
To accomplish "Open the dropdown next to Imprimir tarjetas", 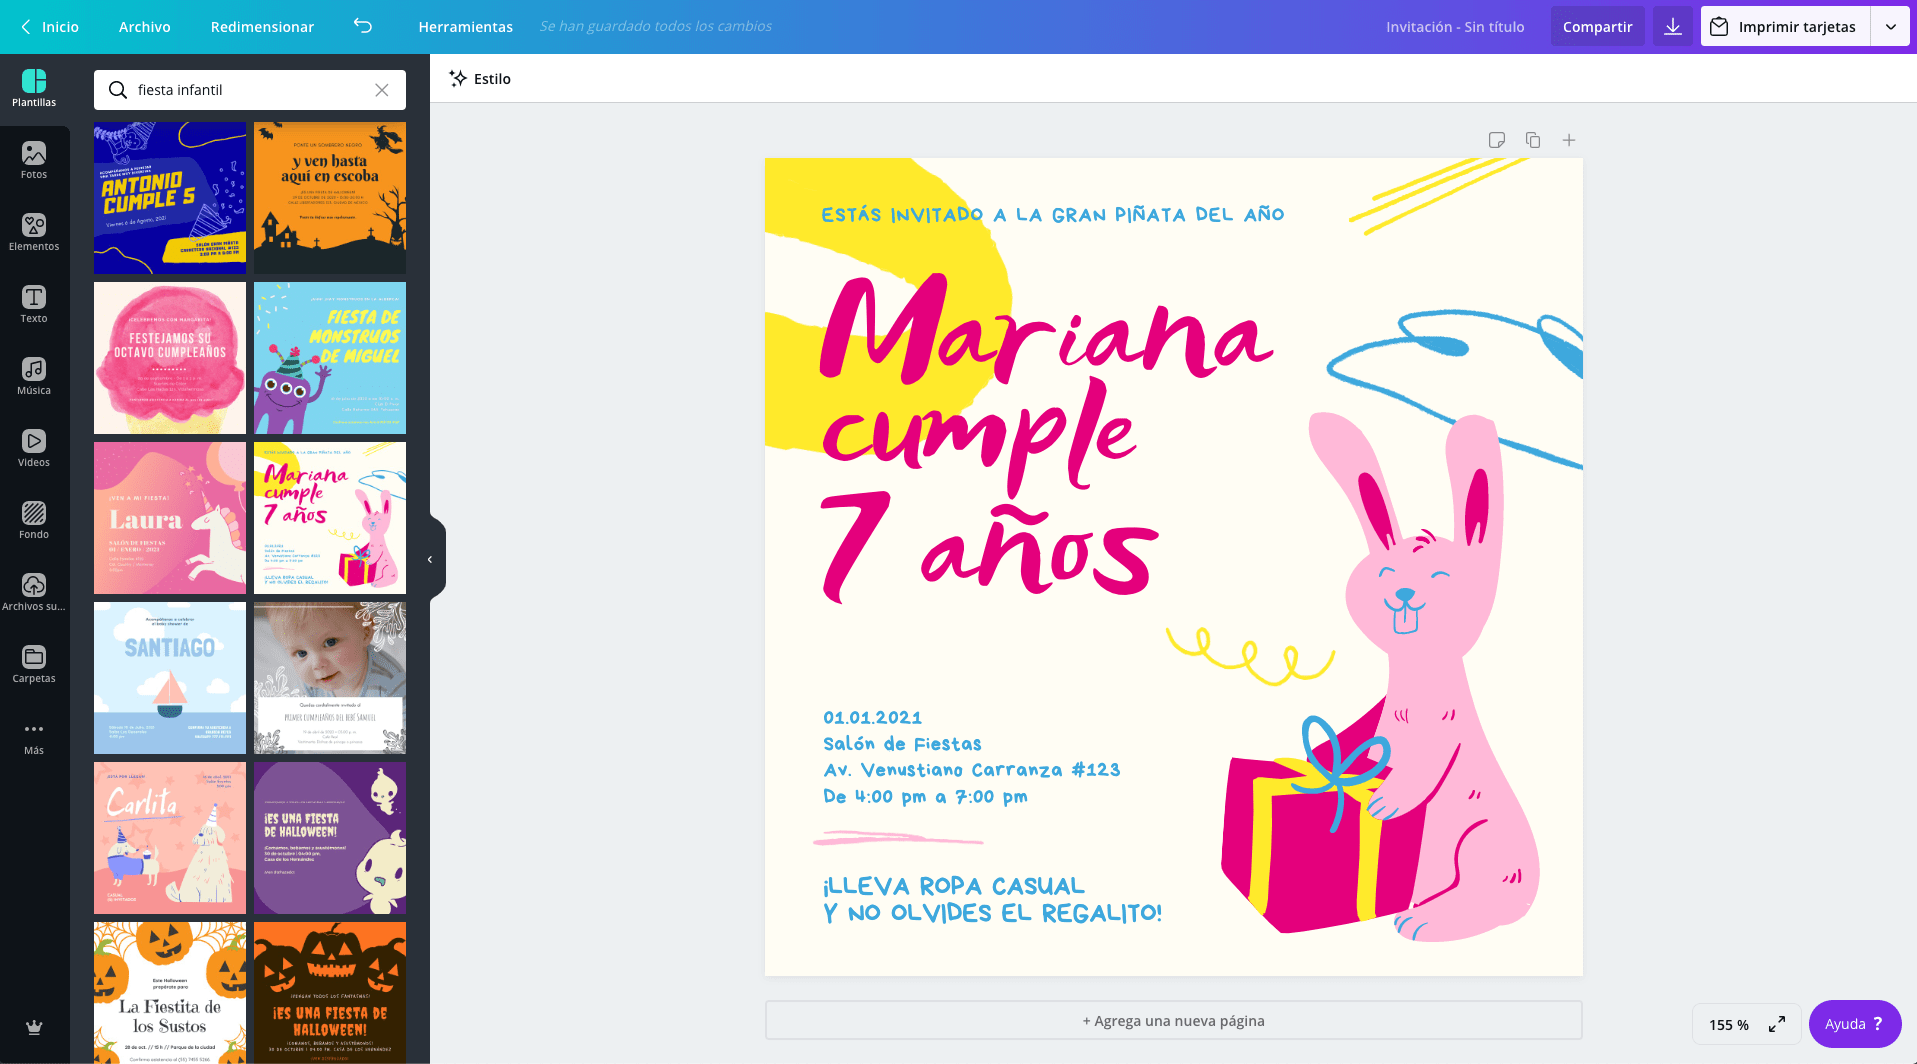I will (x=1890, y=26).
